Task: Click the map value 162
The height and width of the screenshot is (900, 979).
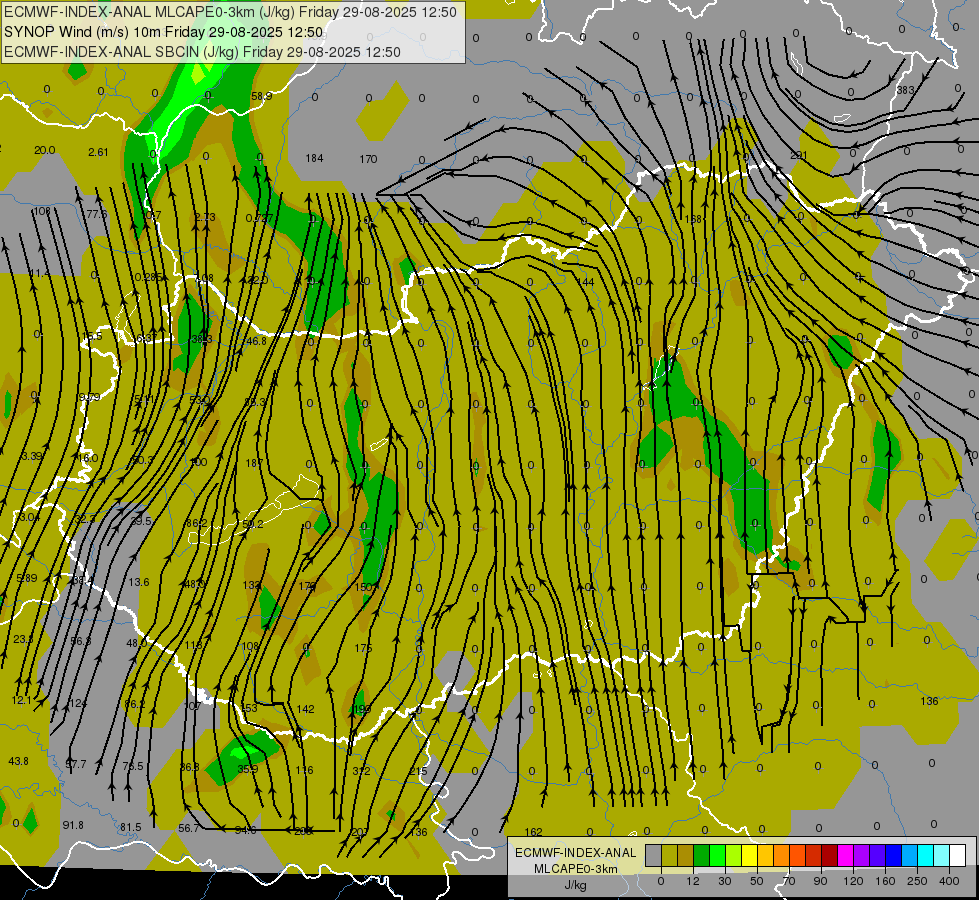Action: 533,832
